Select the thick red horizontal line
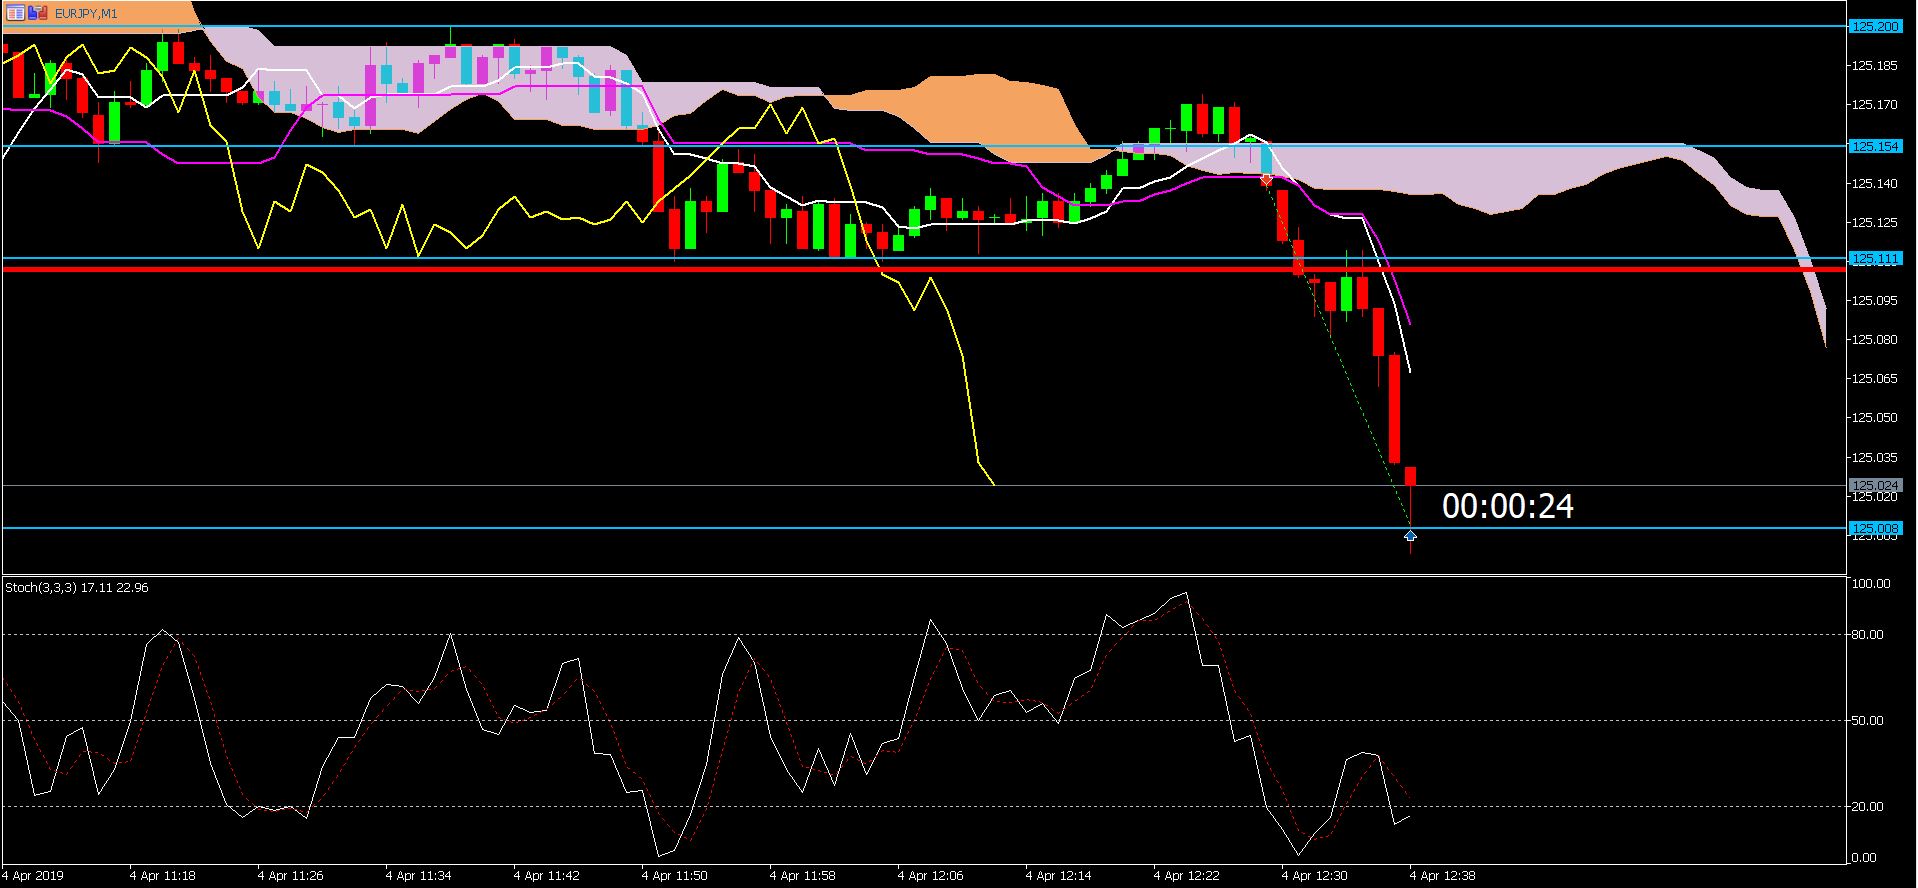Screen dimensions: 1918x888 pyautogui.click(x=923, y=269)
